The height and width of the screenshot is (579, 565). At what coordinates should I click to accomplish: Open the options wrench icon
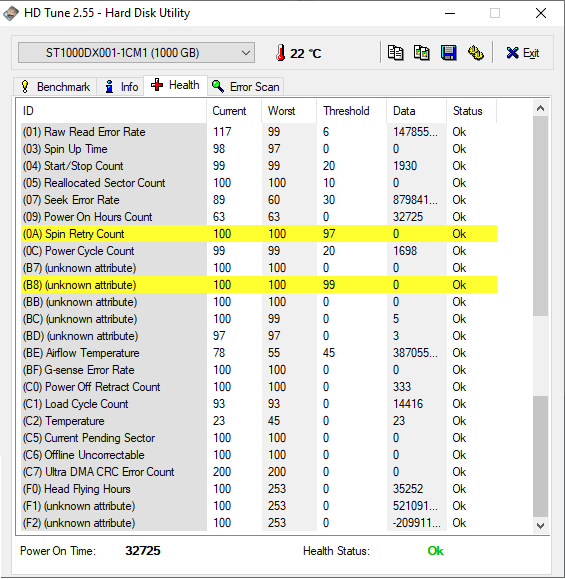476,53
